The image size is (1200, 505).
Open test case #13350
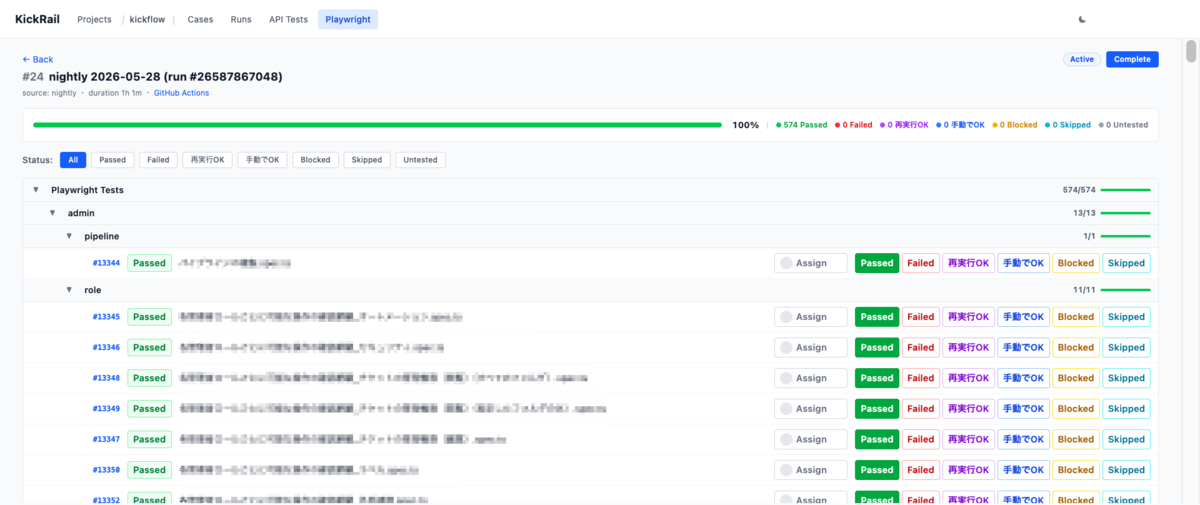[106, 470]
